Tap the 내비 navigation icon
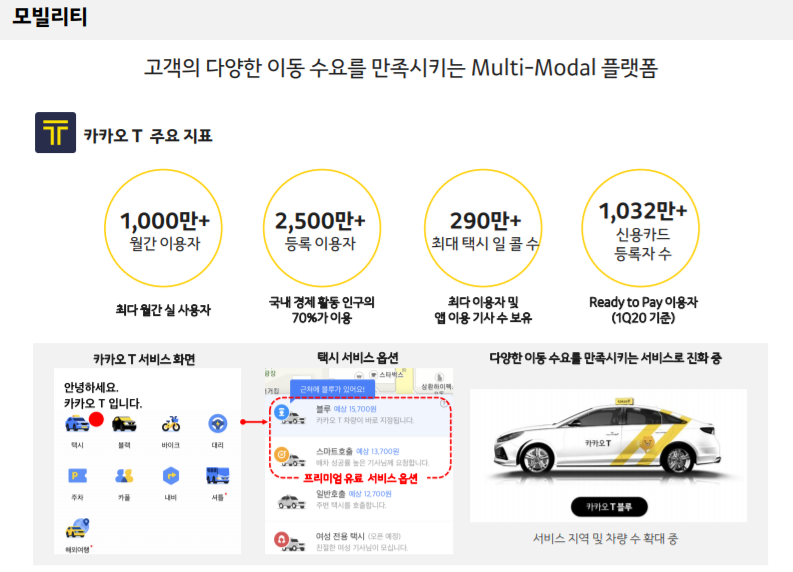Image resolution: width=793 pixels, height=572 pixels. (x=171, y=476)
